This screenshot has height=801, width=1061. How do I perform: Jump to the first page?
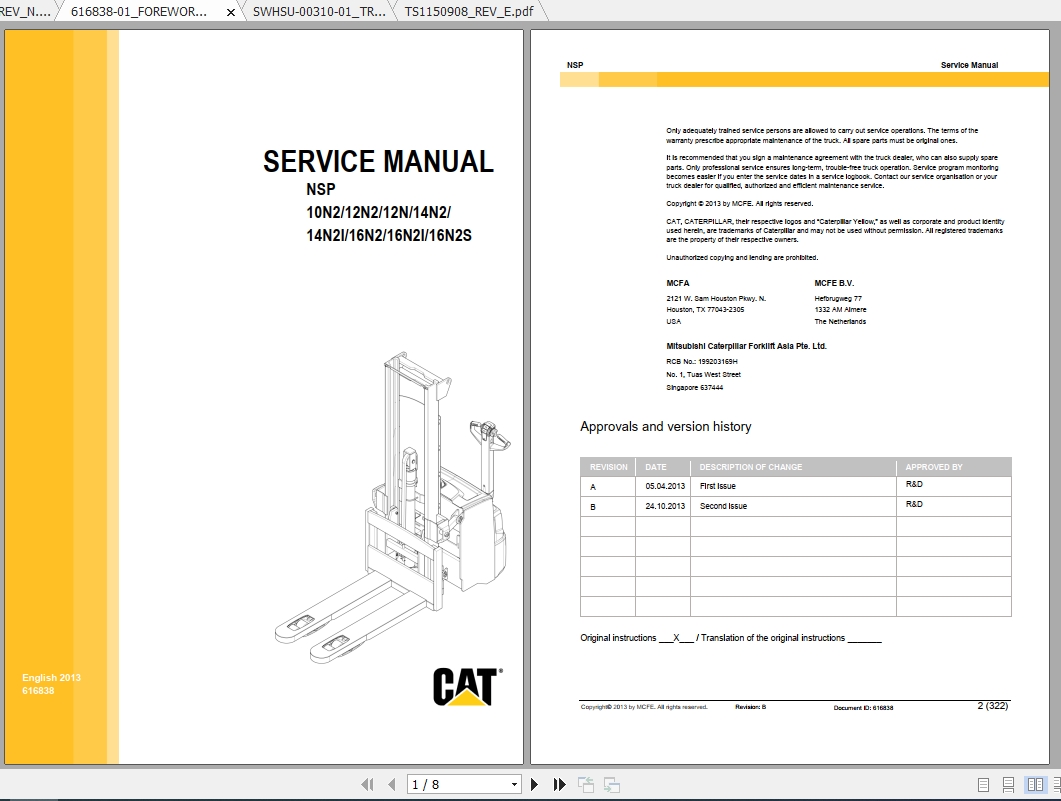369,784
